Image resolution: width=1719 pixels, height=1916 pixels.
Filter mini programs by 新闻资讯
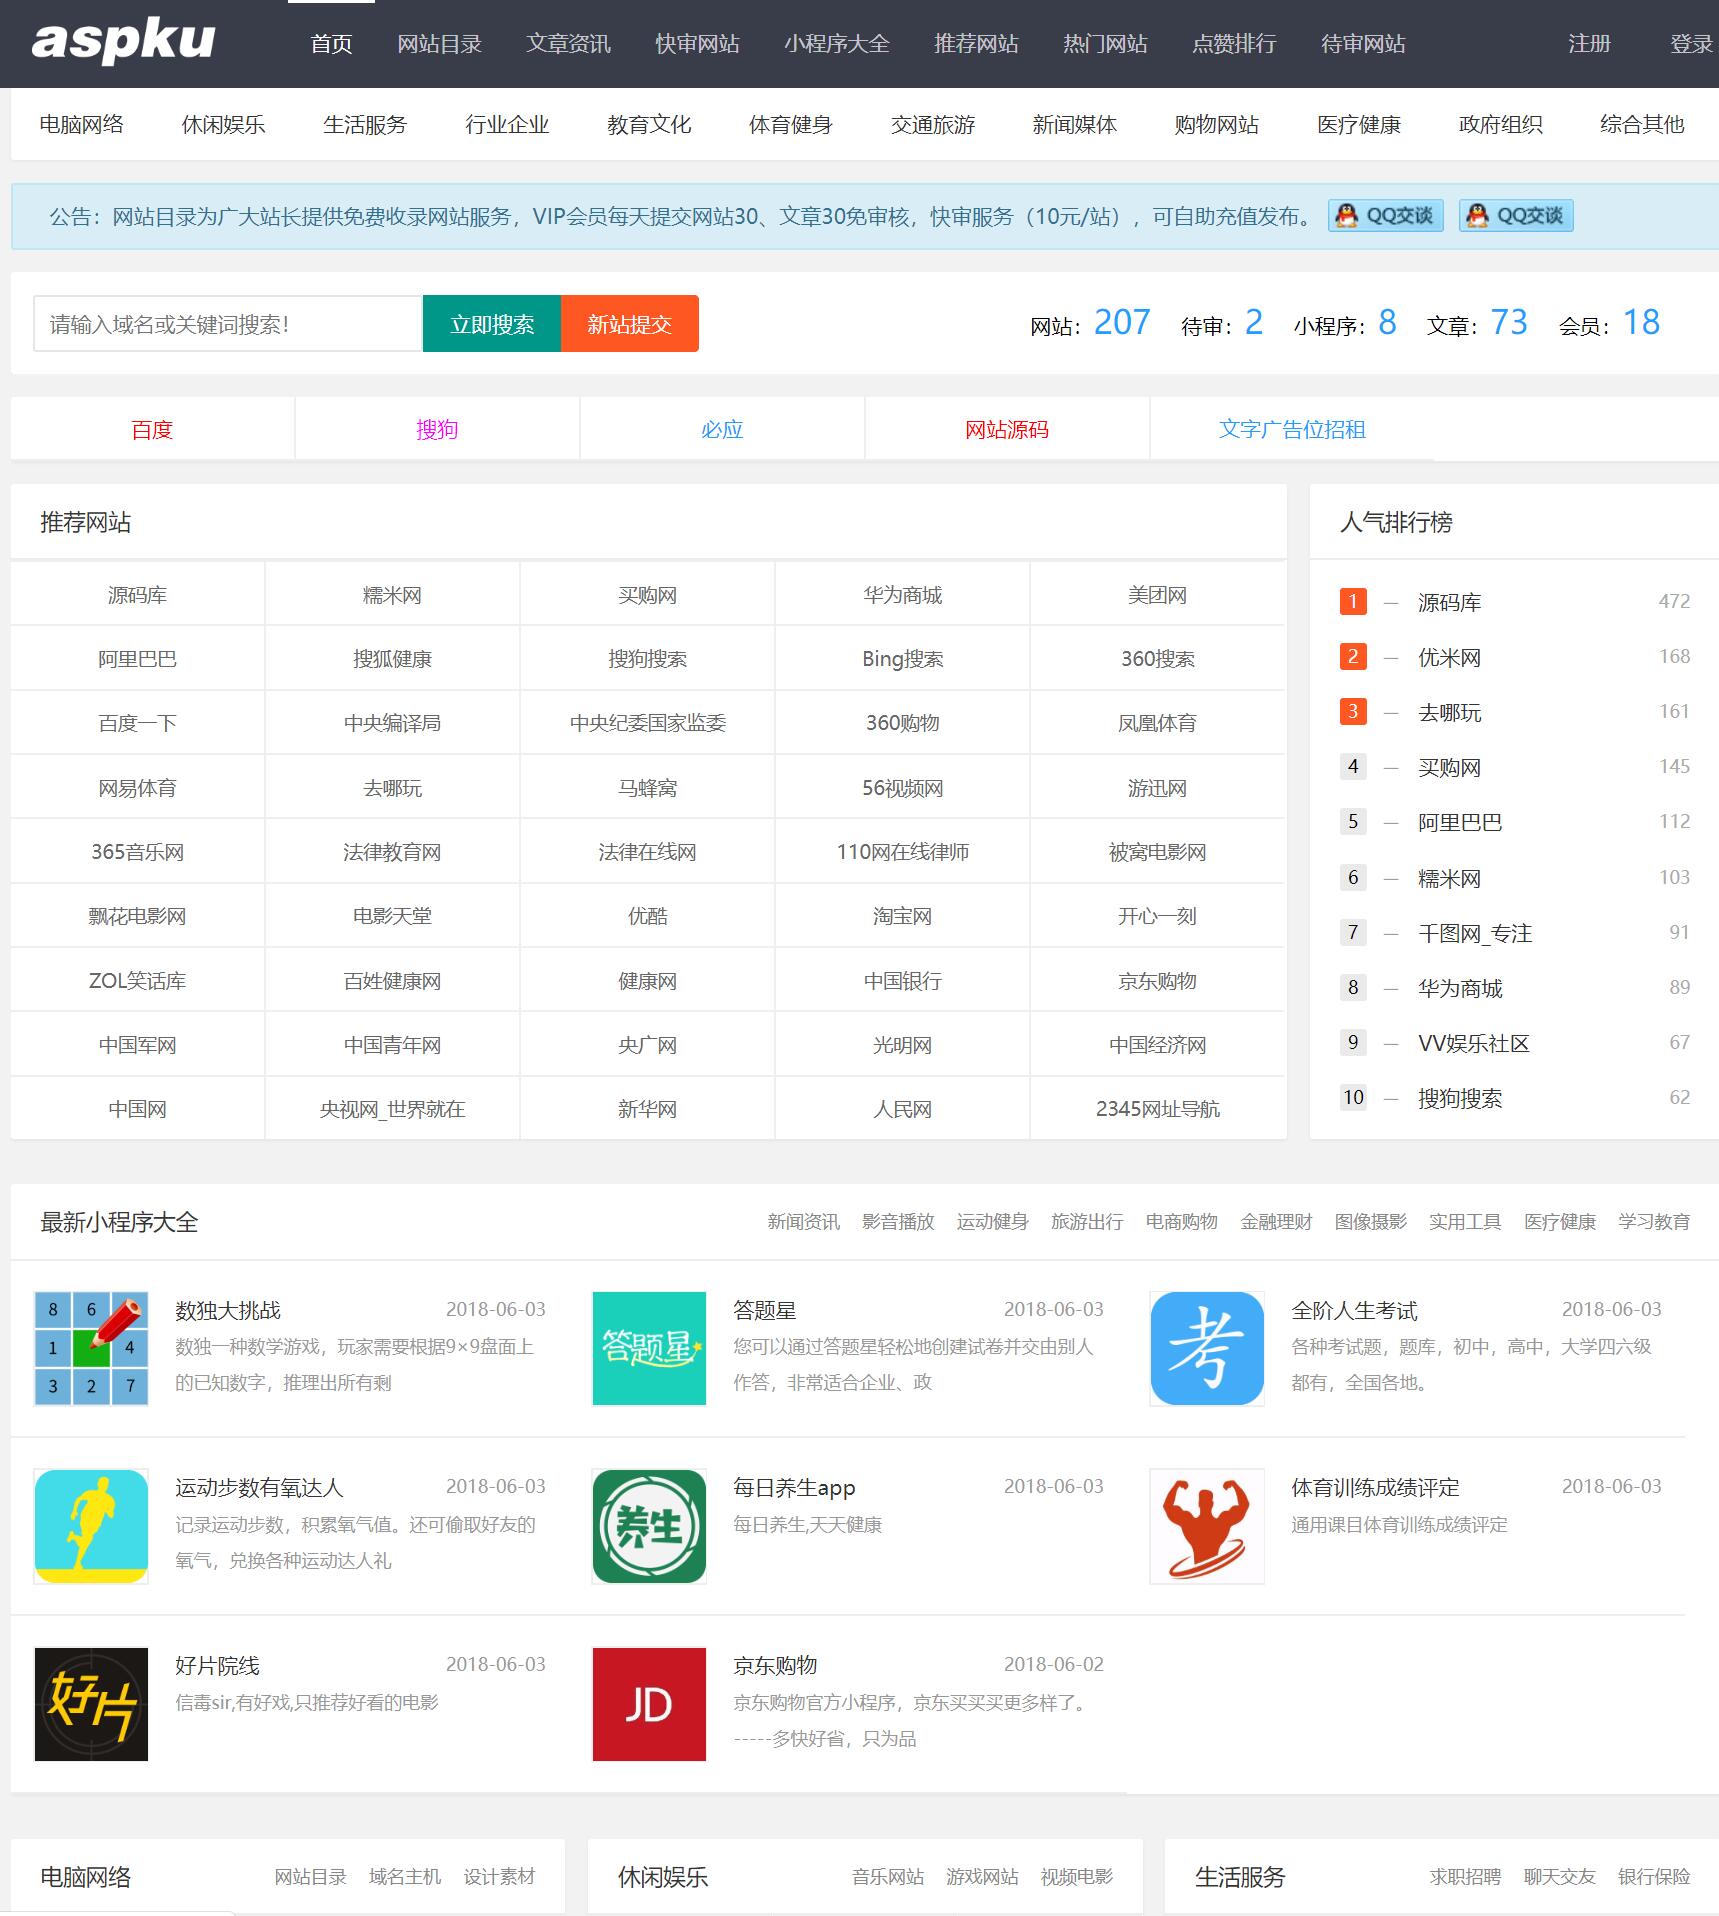[804, 1222]
